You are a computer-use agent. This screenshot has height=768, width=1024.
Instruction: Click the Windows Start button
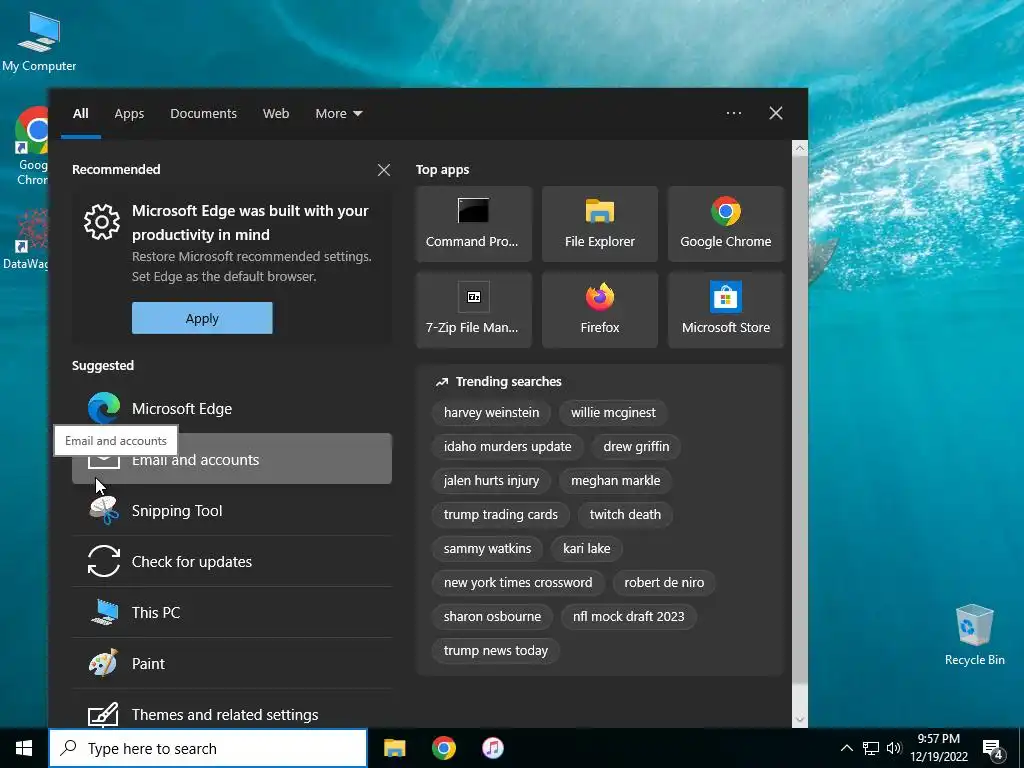pyautogui.click(x=24, y=748)
